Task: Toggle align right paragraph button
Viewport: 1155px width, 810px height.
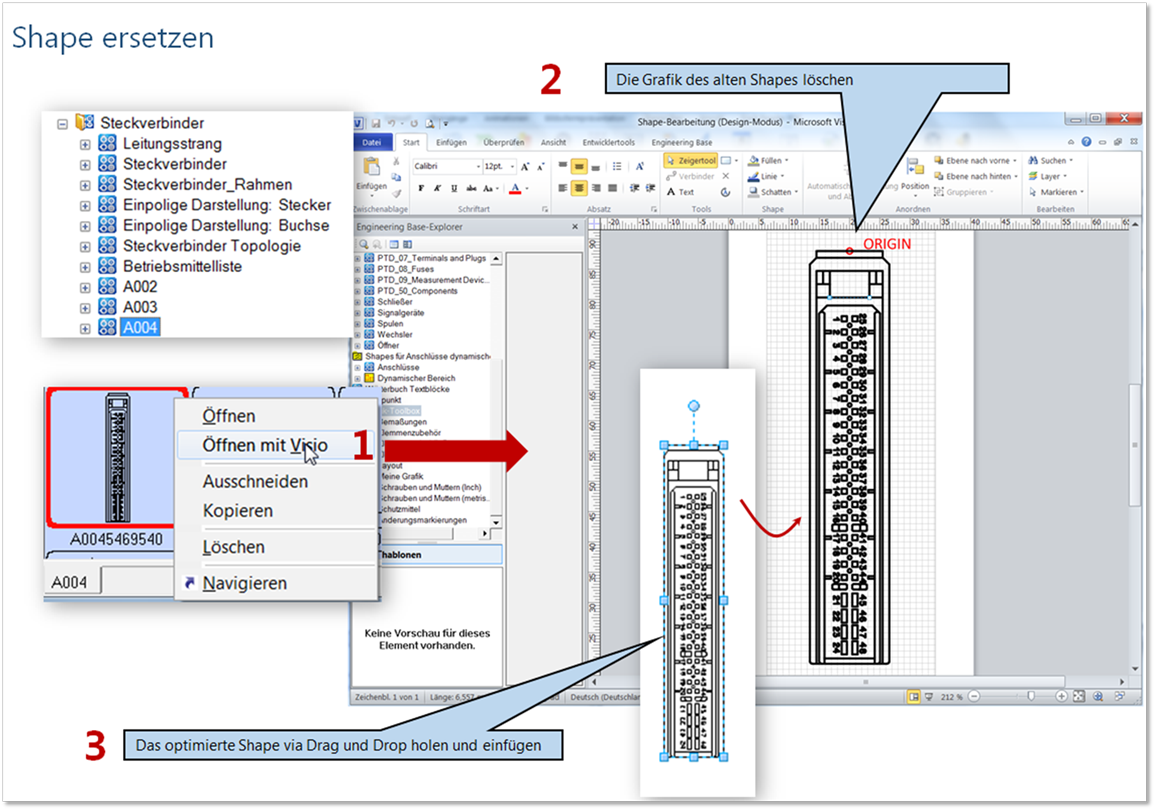Action: (596, 189)
